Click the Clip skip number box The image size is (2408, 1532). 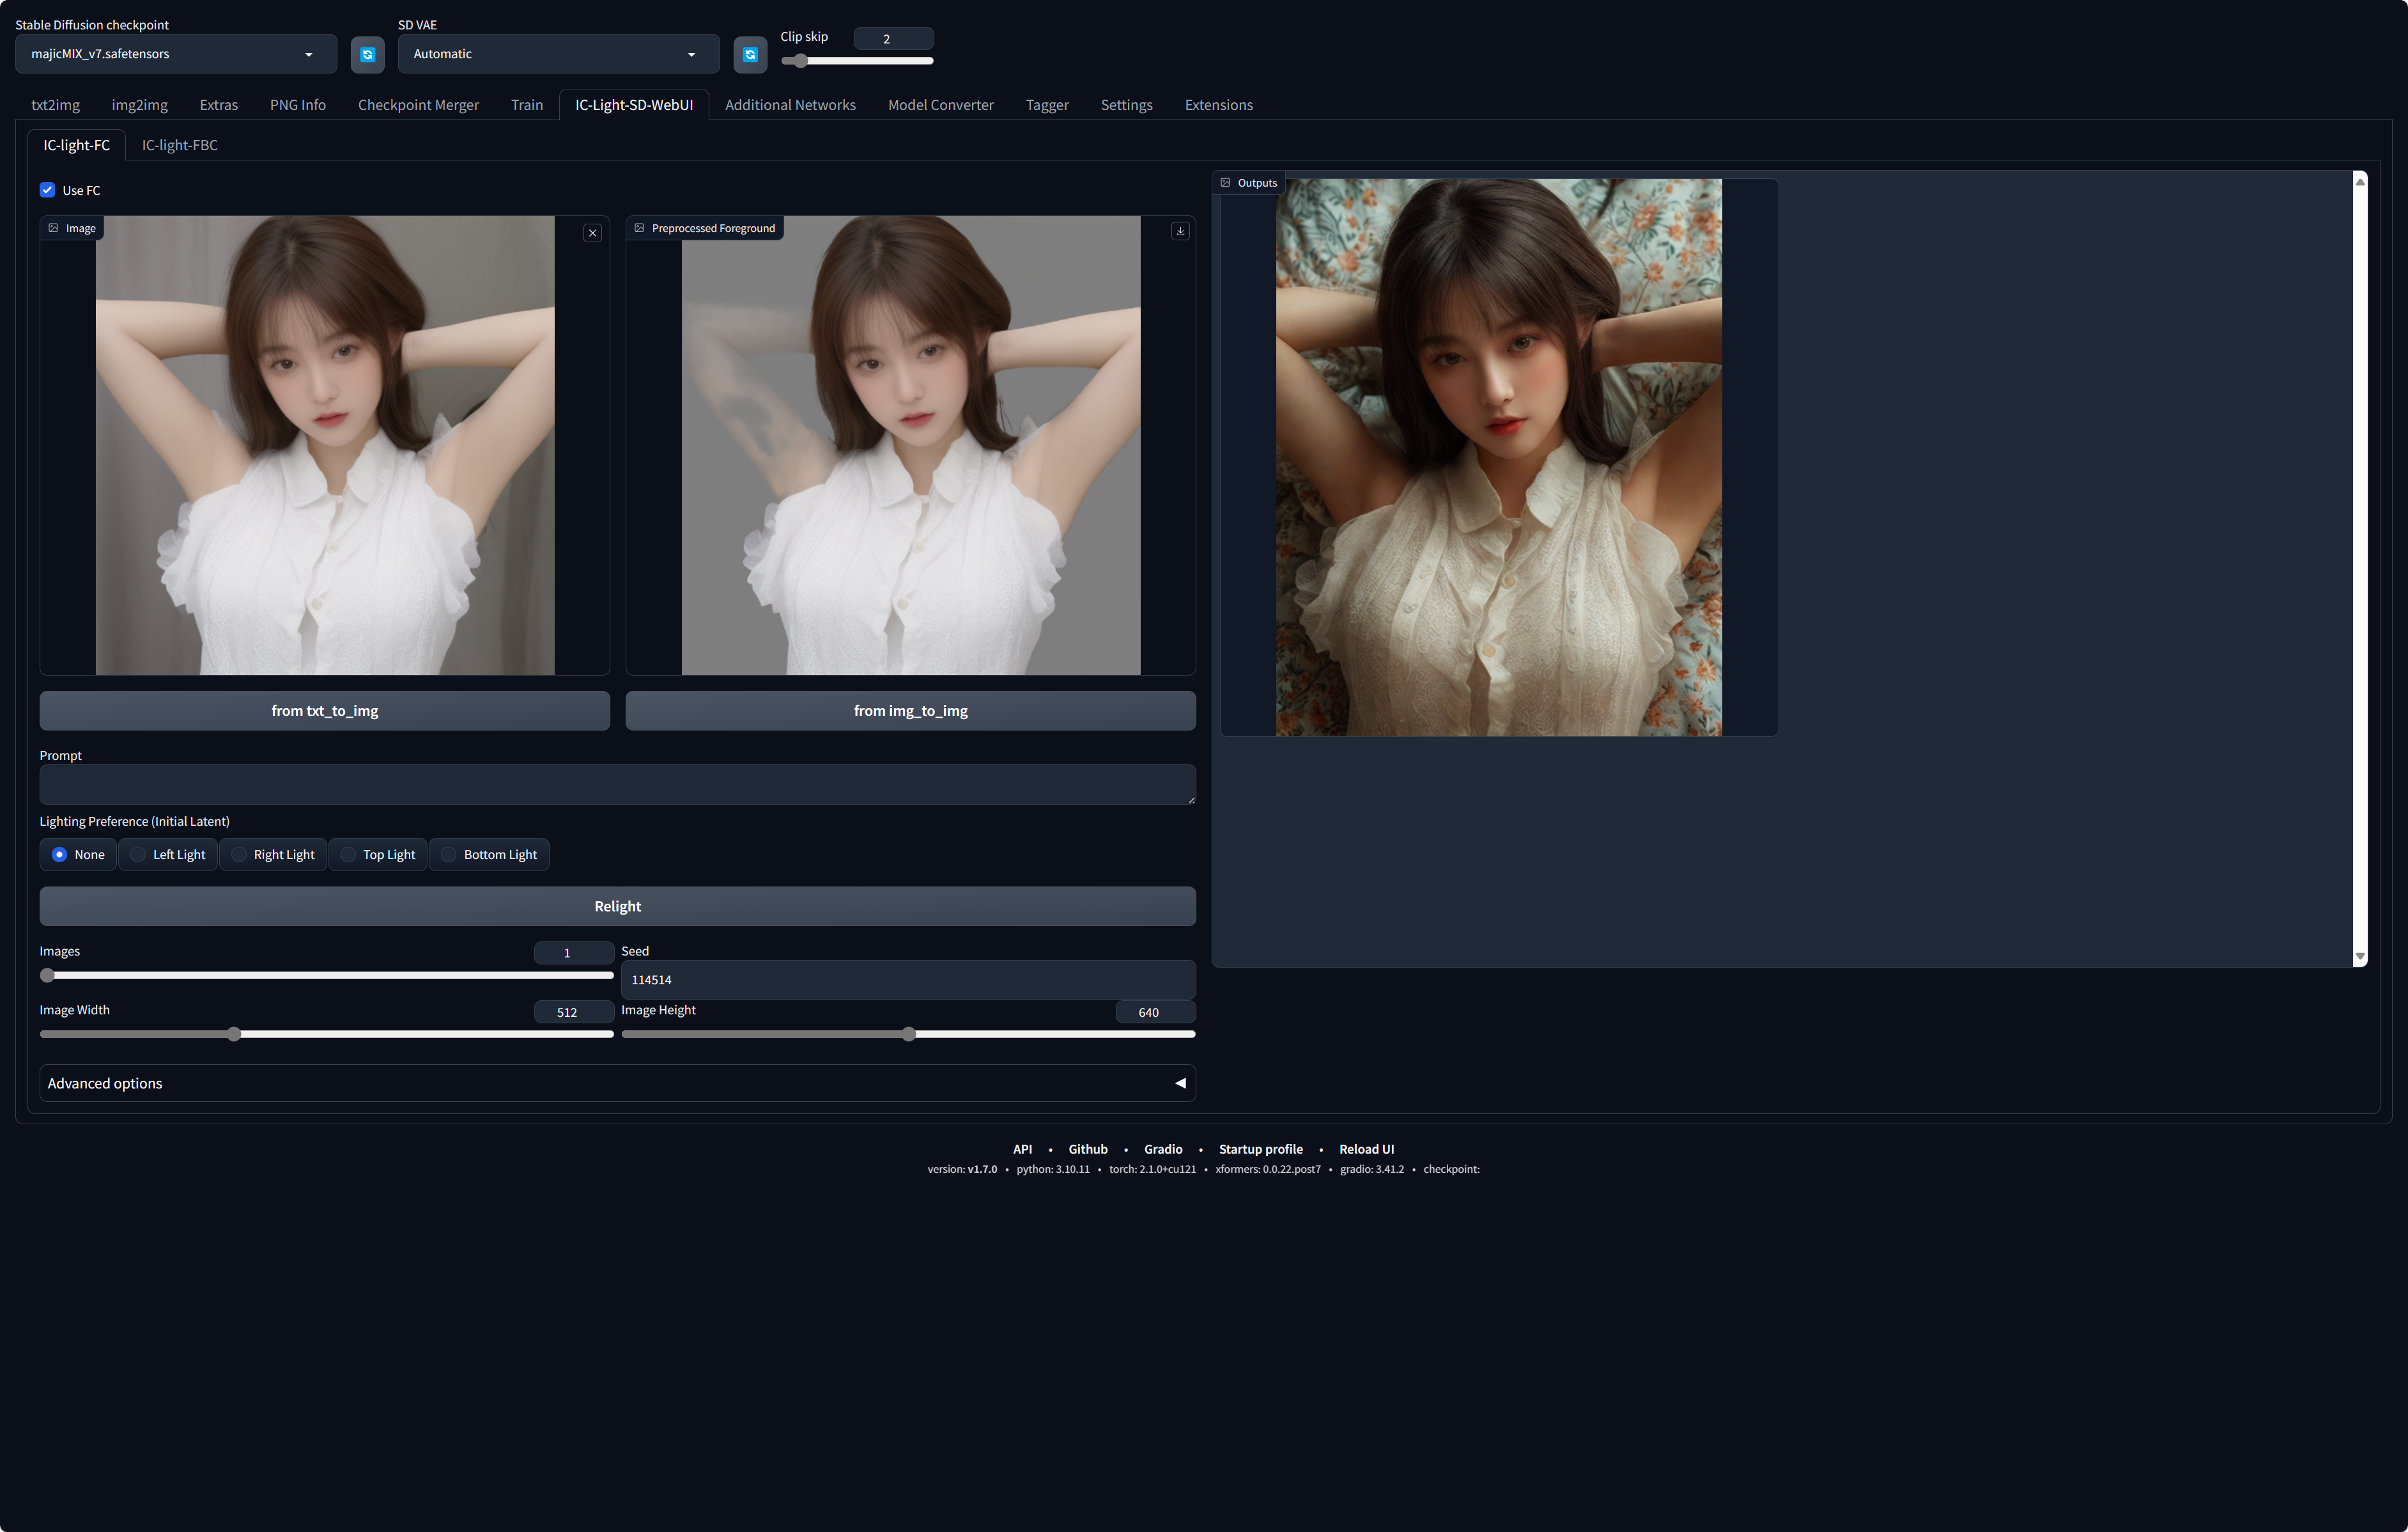click(x=894, y=39)
